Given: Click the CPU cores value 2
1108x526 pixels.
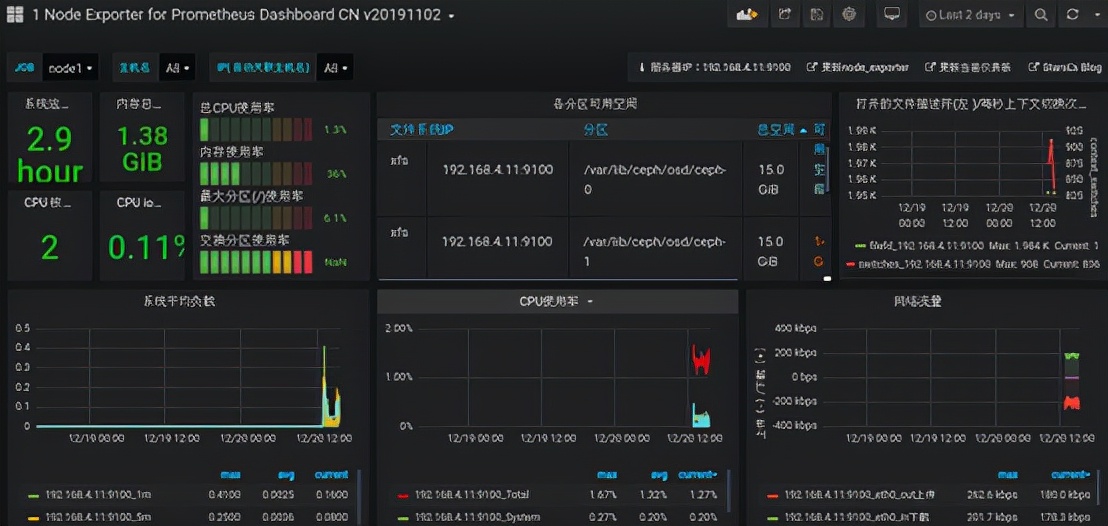Looking at the screenshot, I should (x=49, y=248).
